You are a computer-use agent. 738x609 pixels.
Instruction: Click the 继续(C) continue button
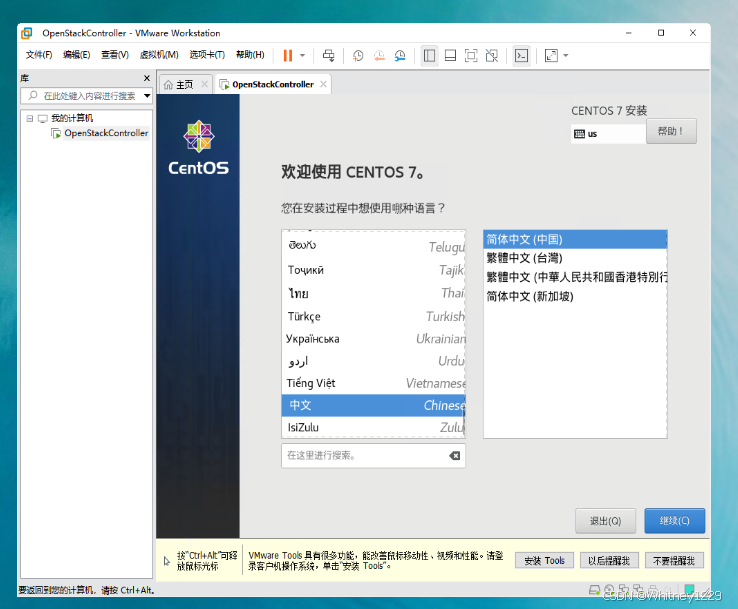[674, 521]
